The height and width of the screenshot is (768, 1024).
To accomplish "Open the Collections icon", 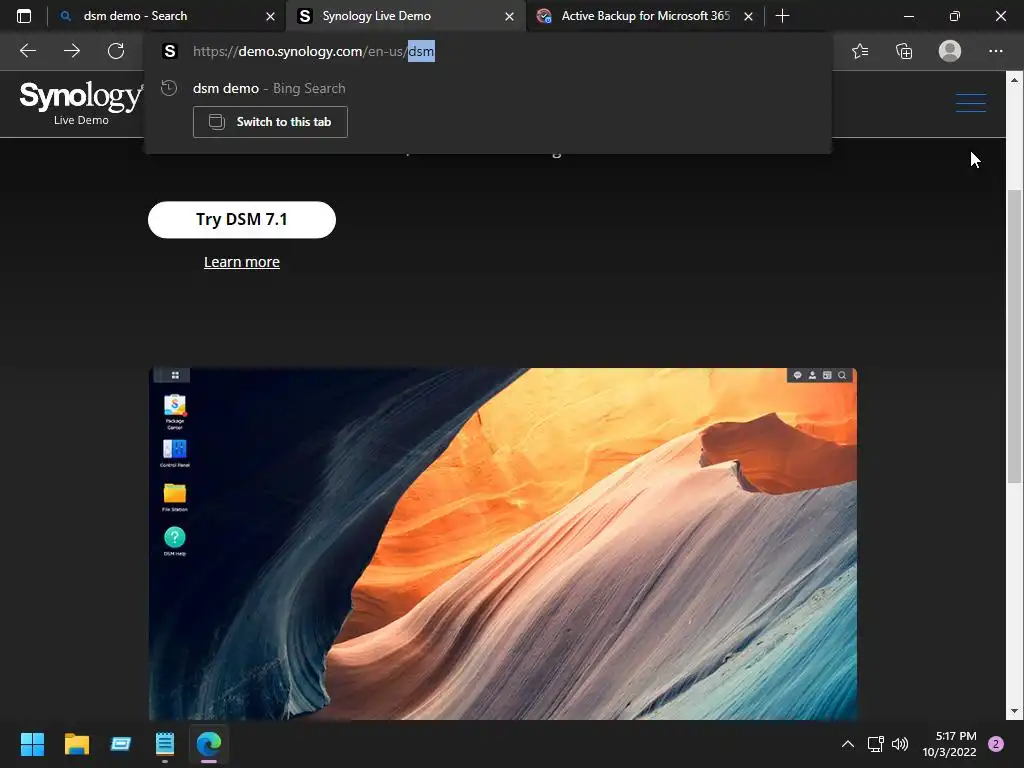I will coord(904,51).
